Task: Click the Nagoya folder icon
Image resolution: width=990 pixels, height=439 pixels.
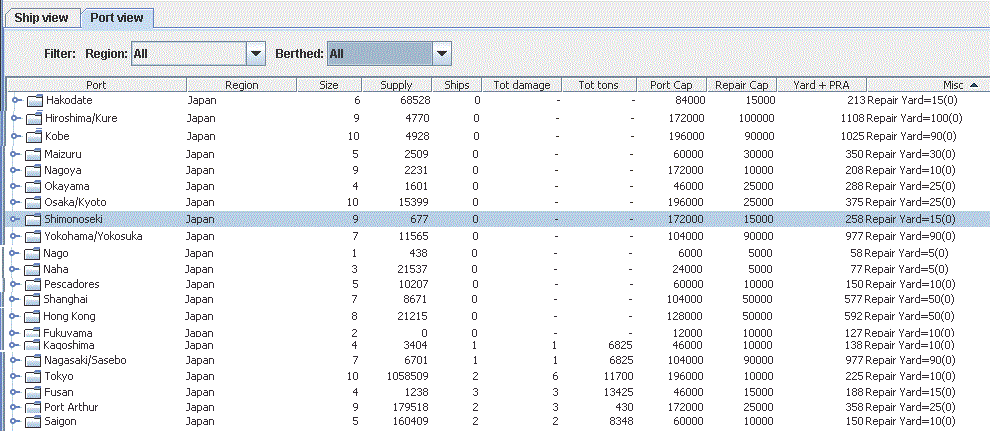Action: click(34, 170)
